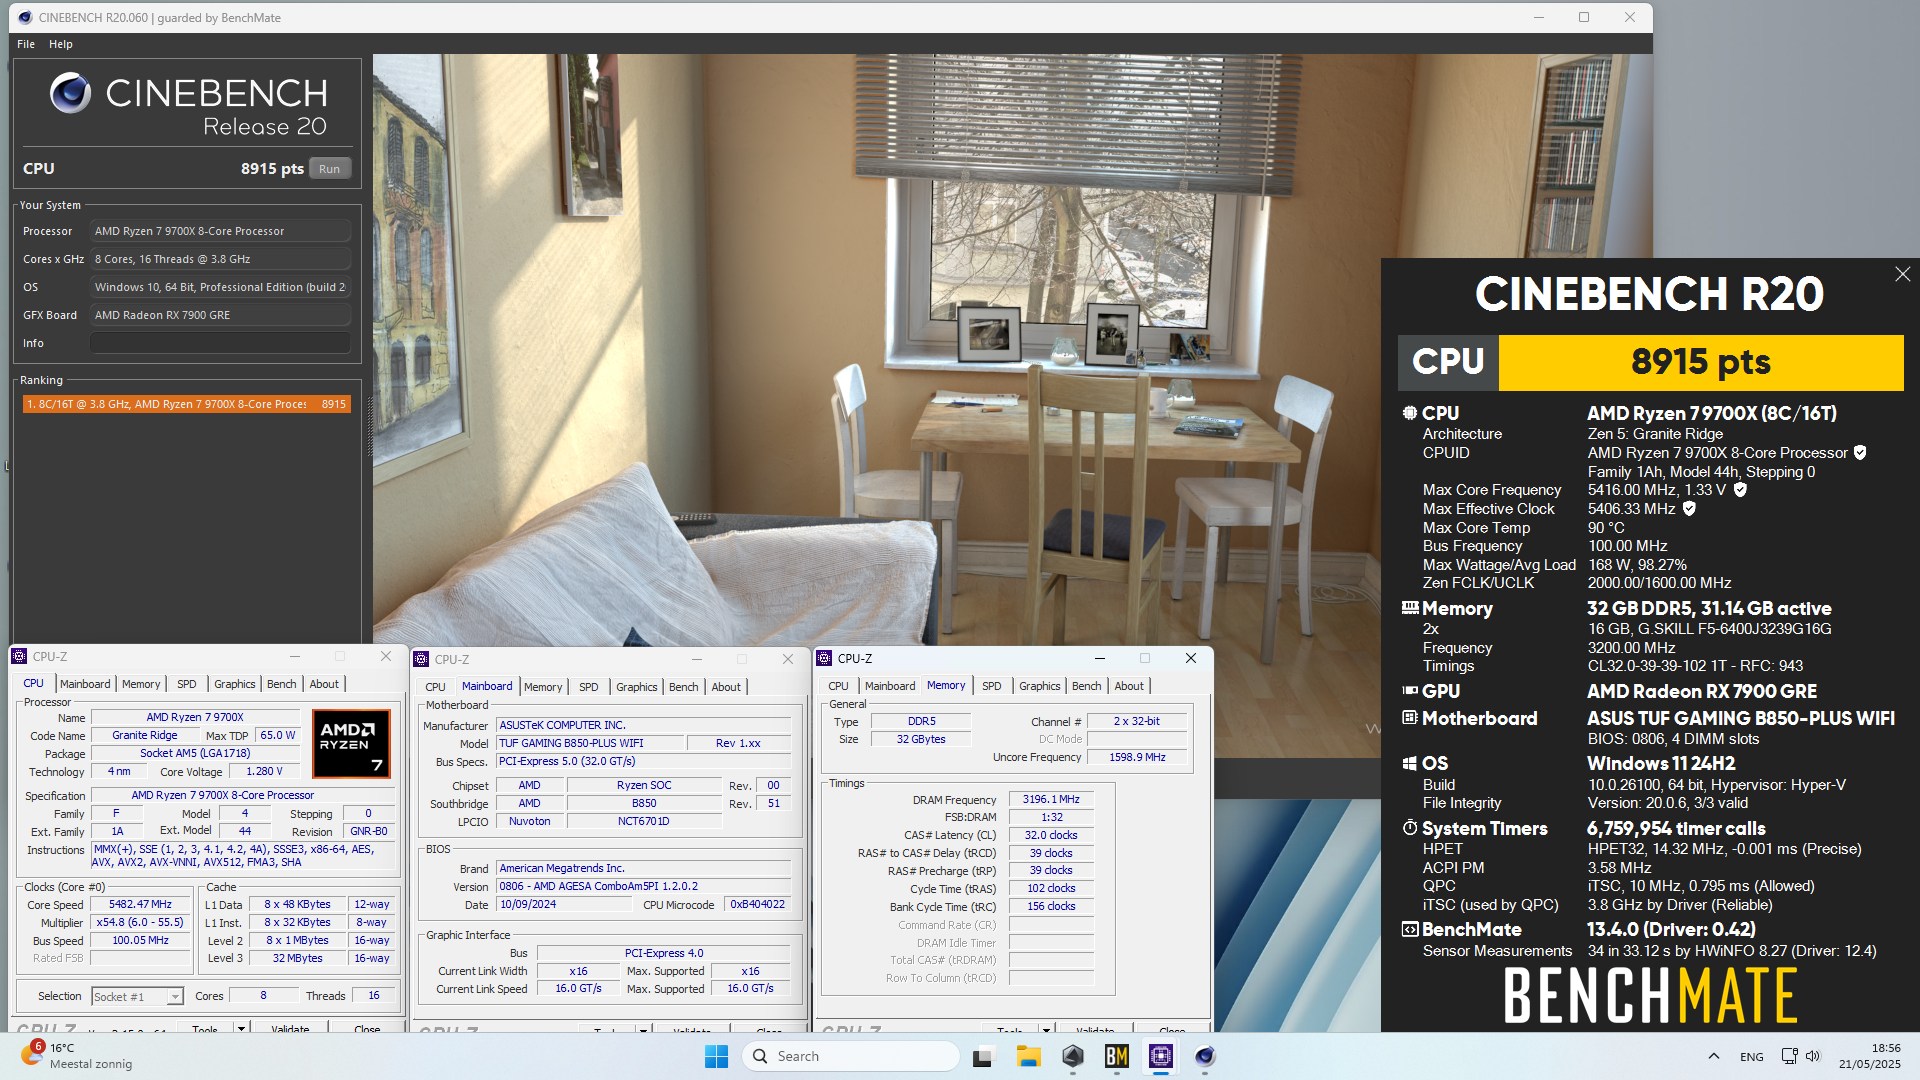Show hidden system tray icons chevron
This screenshot has height=1080, width=1920.
(1713, 1056)
